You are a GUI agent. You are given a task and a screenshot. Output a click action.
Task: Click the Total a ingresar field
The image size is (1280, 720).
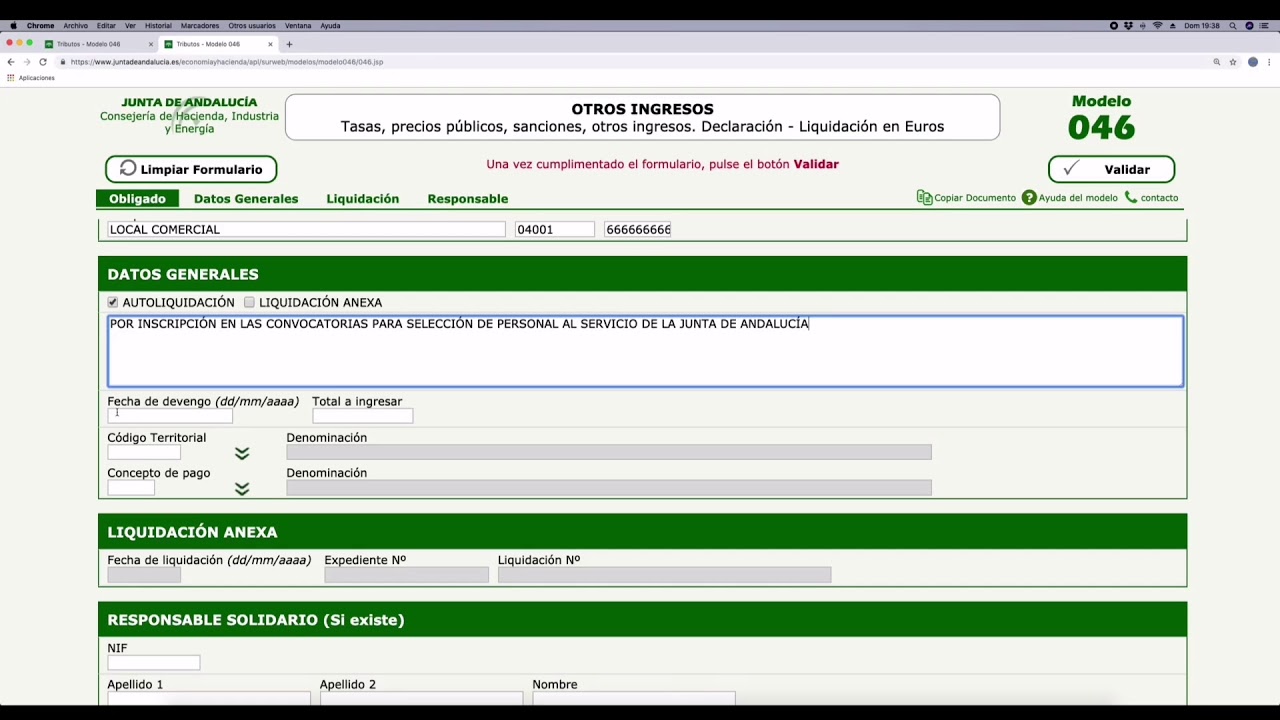(x=362, y=416)
